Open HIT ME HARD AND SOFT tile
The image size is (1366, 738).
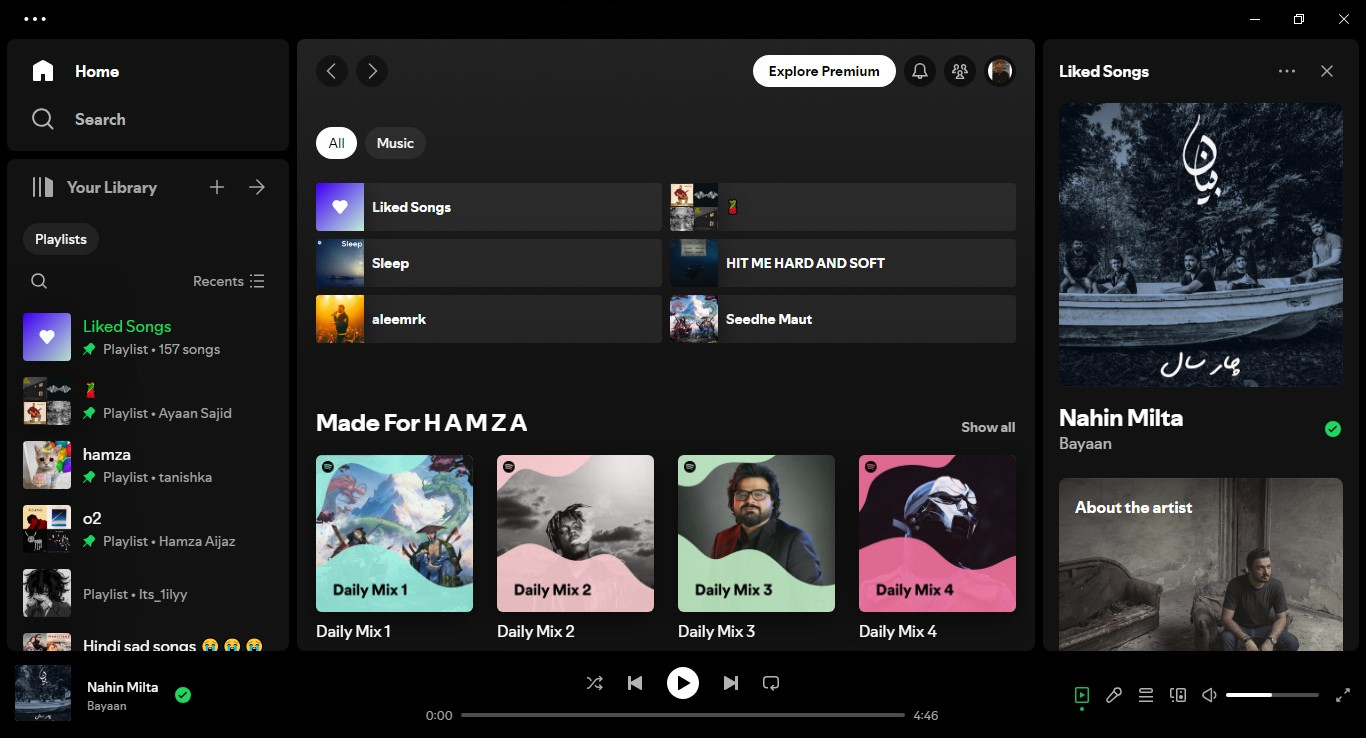coord(843,263)
